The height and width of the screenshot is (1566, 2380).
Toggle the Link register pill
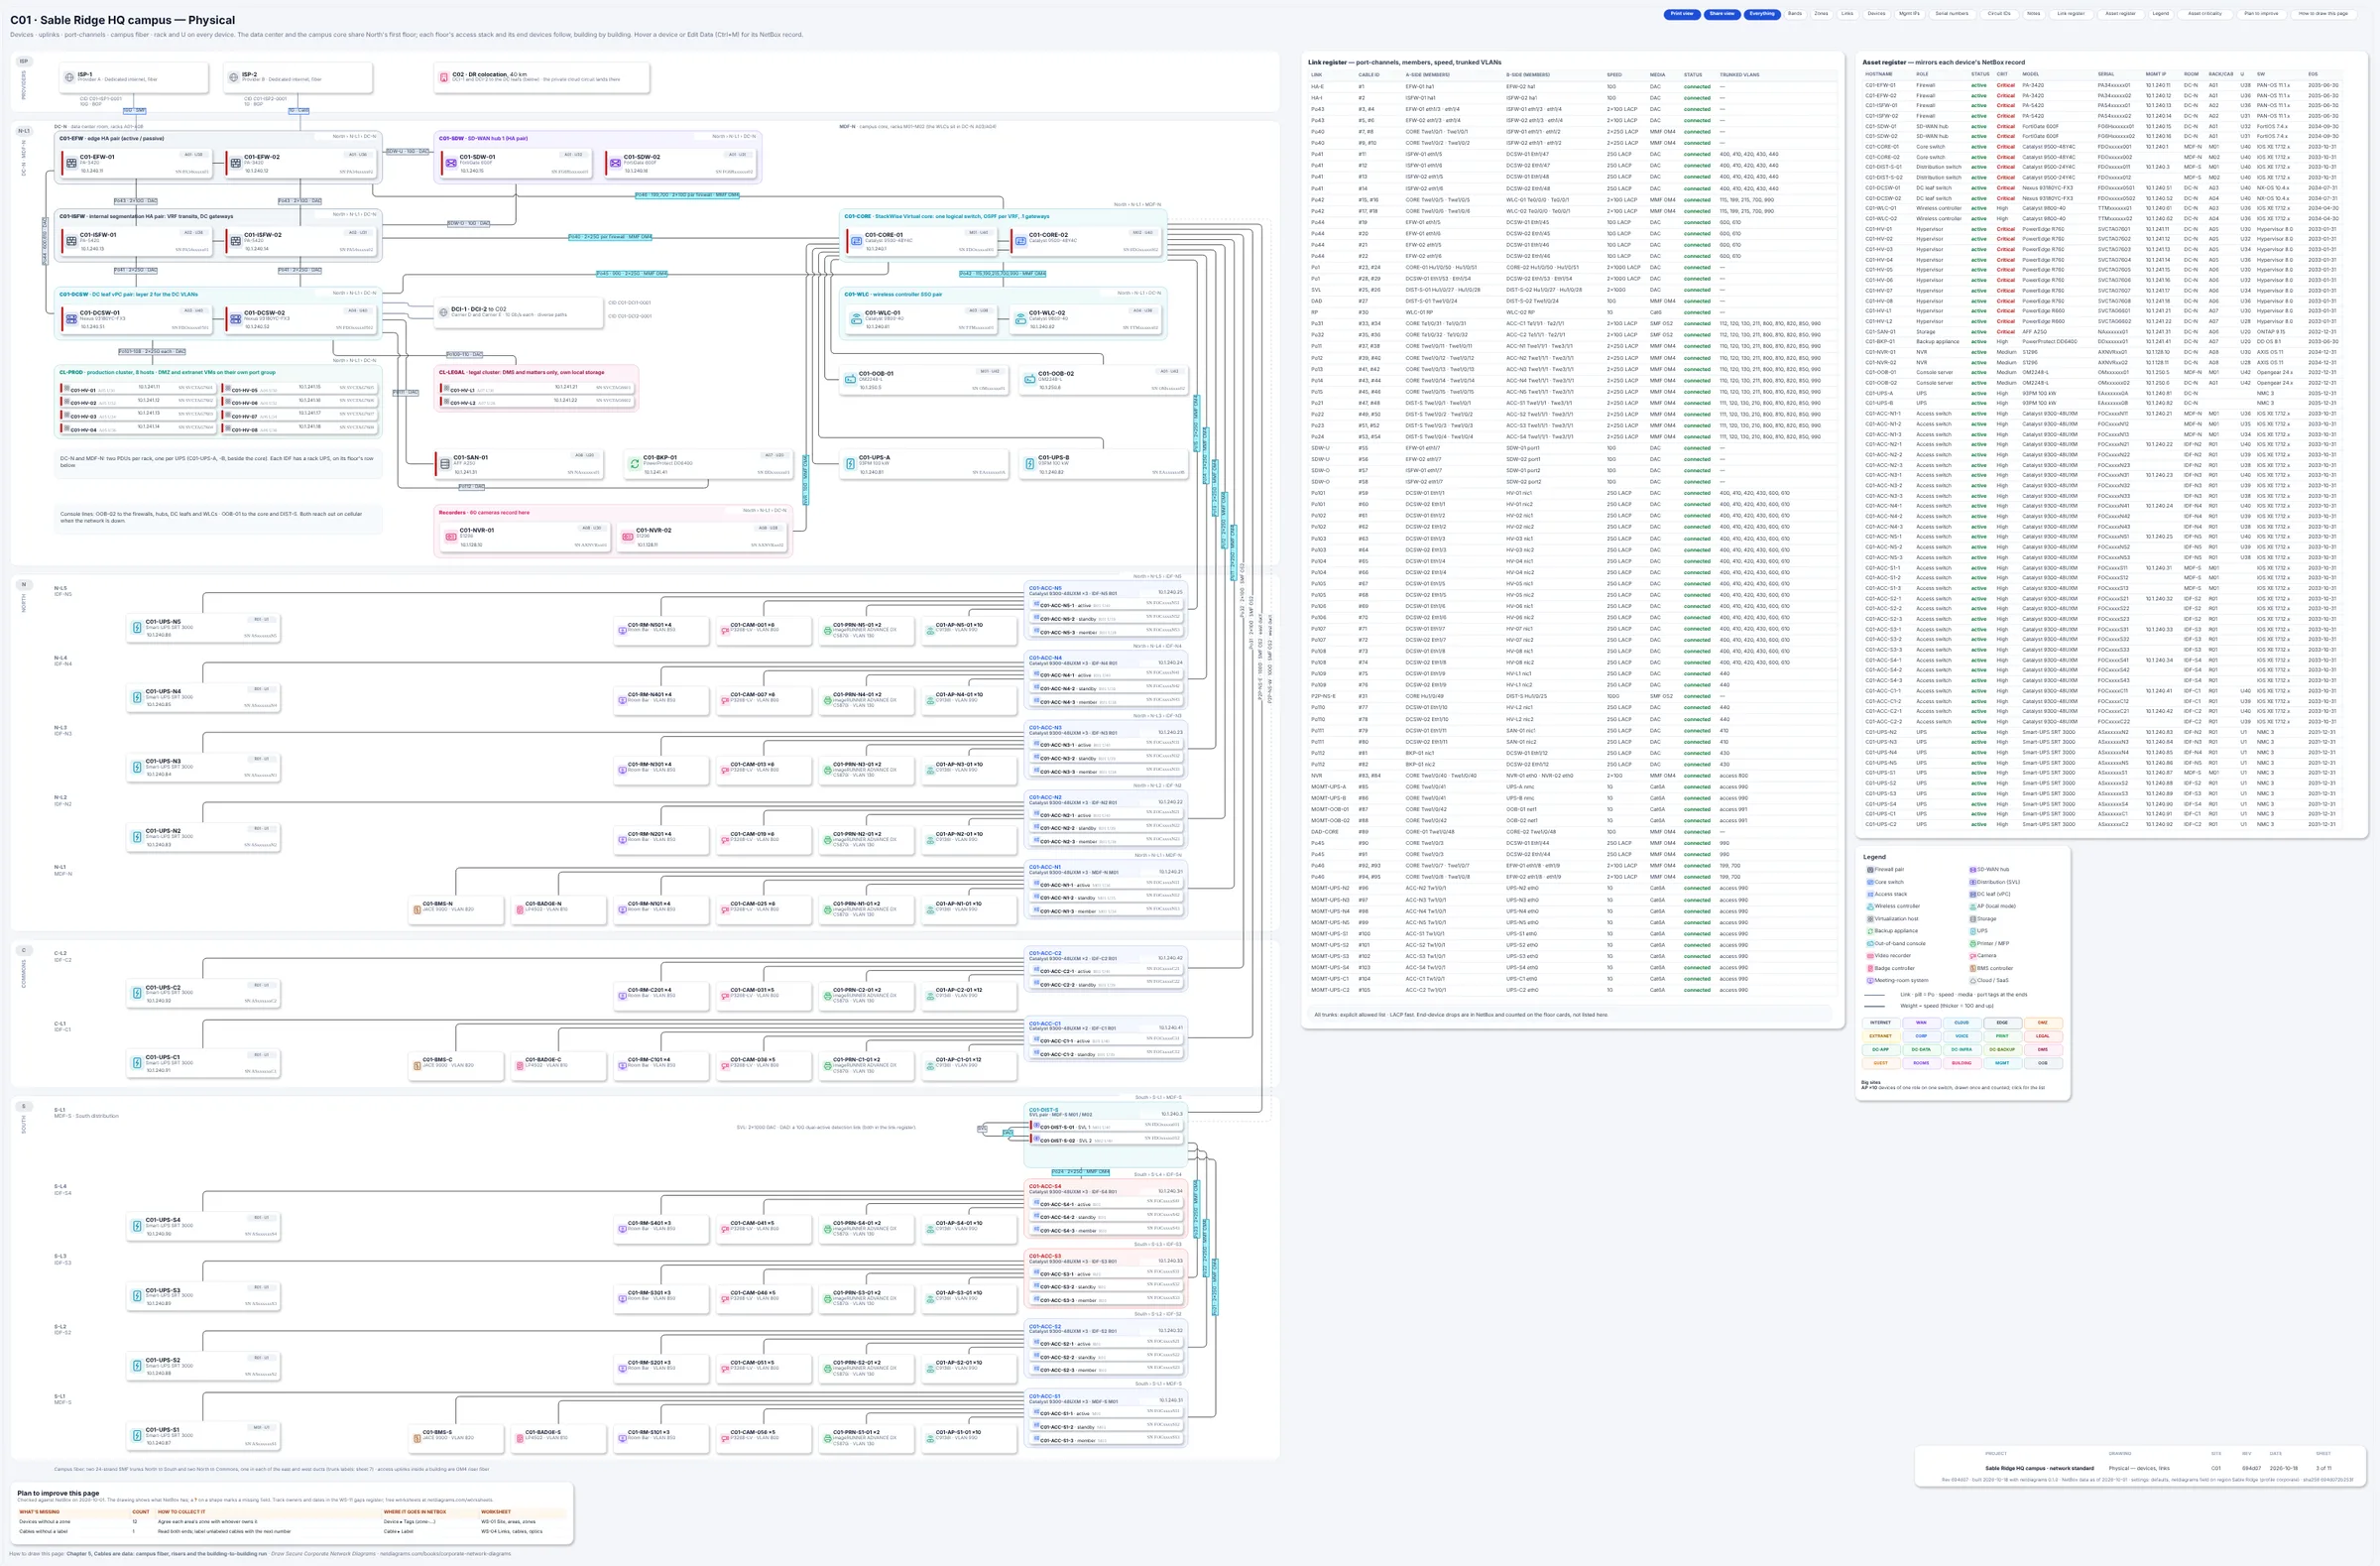(2071, 14)
